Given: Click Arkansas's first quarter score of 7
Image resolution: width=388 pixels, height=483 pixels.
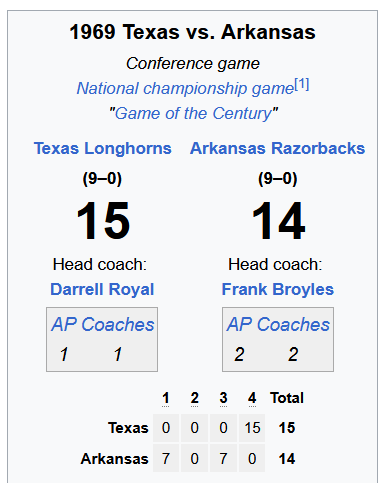Looking at the screenshot, I should click(x=166, y=459).
